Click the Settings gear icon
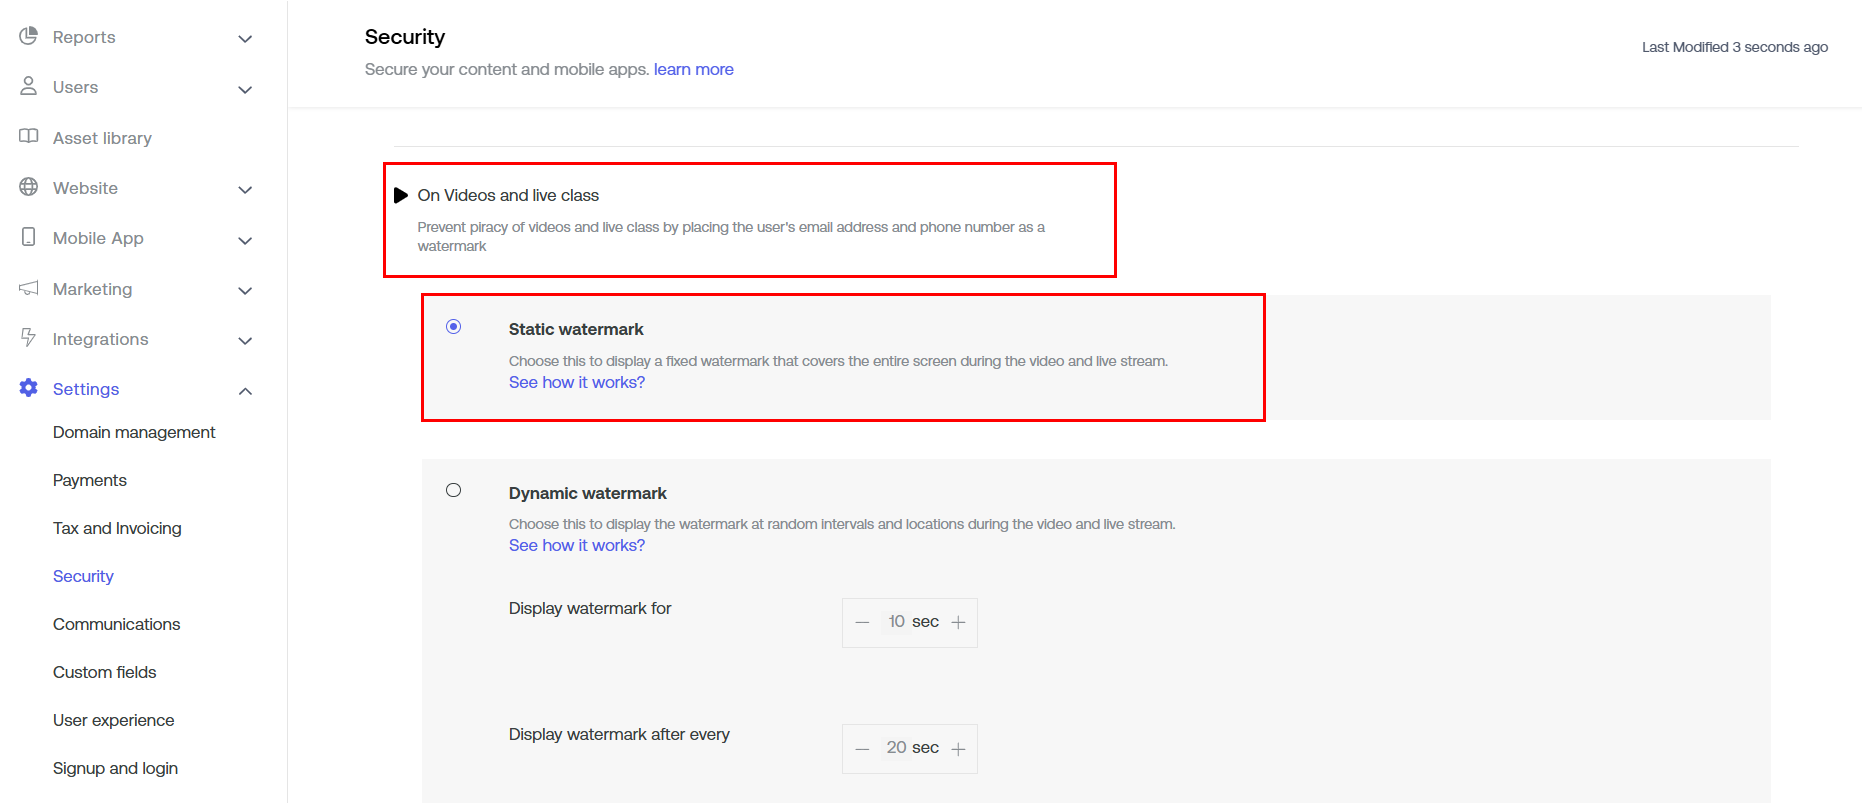Image resolution: width=1862 pixels, height=803 pixels. coord(28,388)
